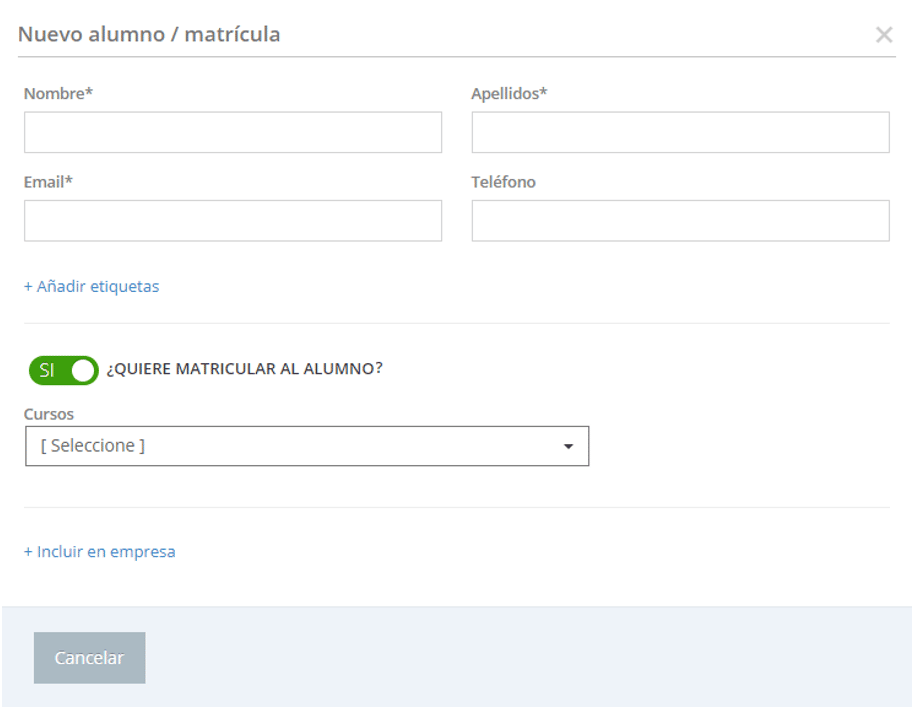Focus the Apellidos text box
Screen dimensions: 913x709
[x=680, y=132]
